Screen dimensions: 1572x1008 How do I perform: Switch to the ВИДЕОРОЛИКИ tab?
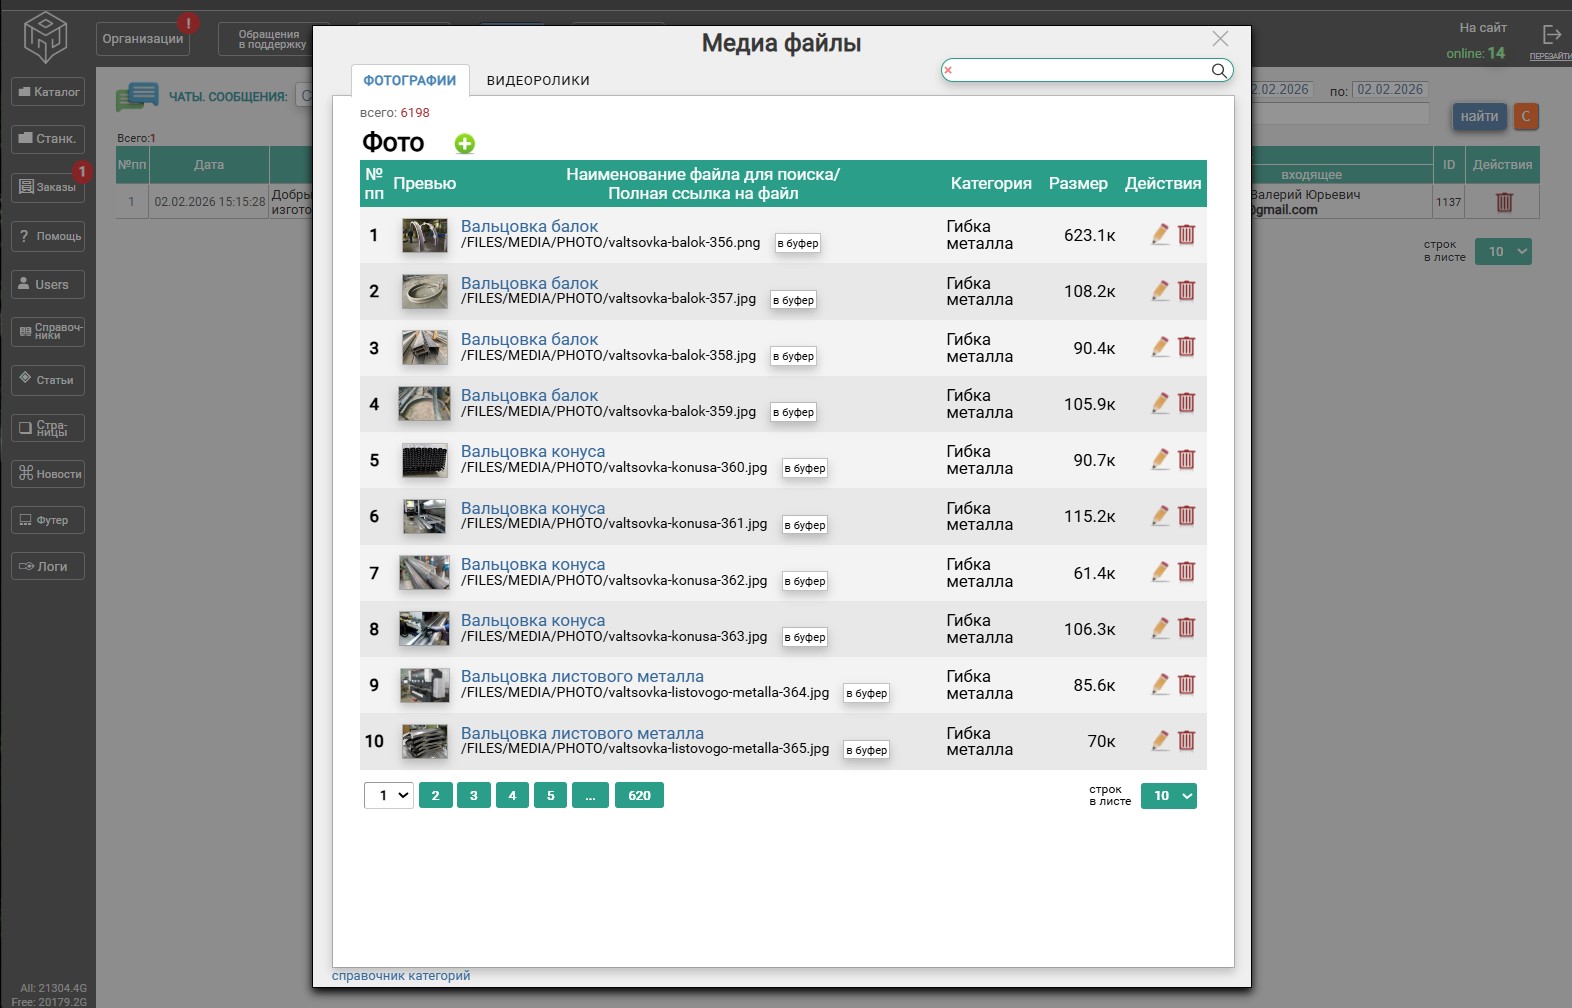(x=538, y=80)
